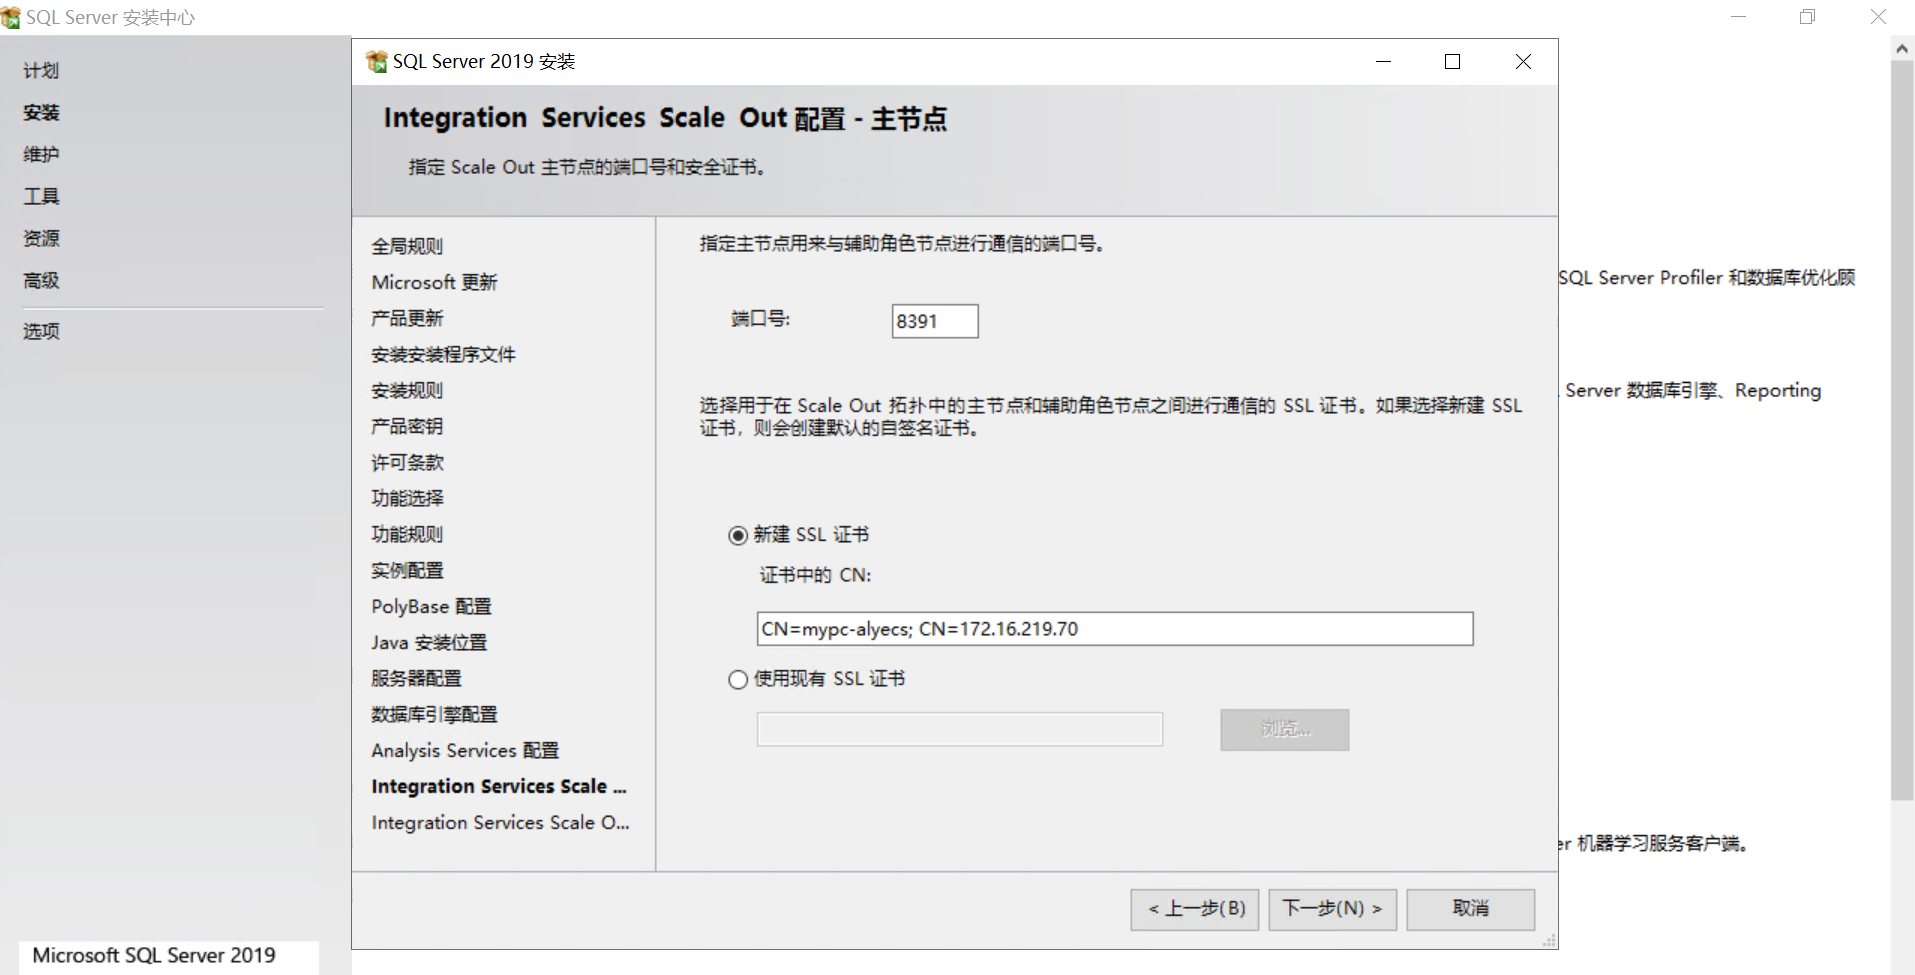Select the 产品密钥 step
The width and height of the screenshot is (1915, 975).
pos(407,426)
